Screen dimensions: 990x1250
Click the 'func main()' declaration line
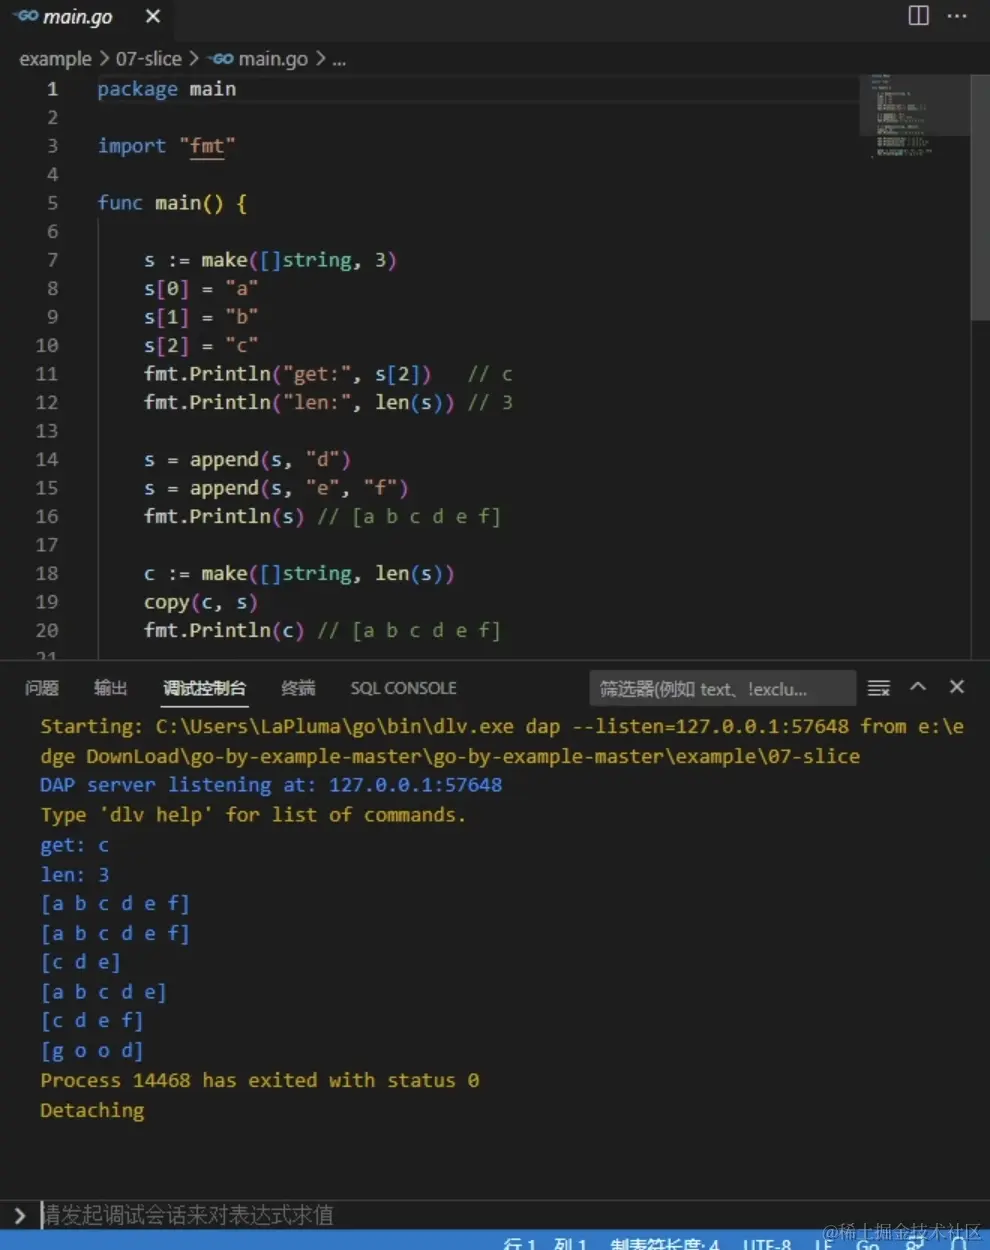pyautogui.click(x=172, y=203)
